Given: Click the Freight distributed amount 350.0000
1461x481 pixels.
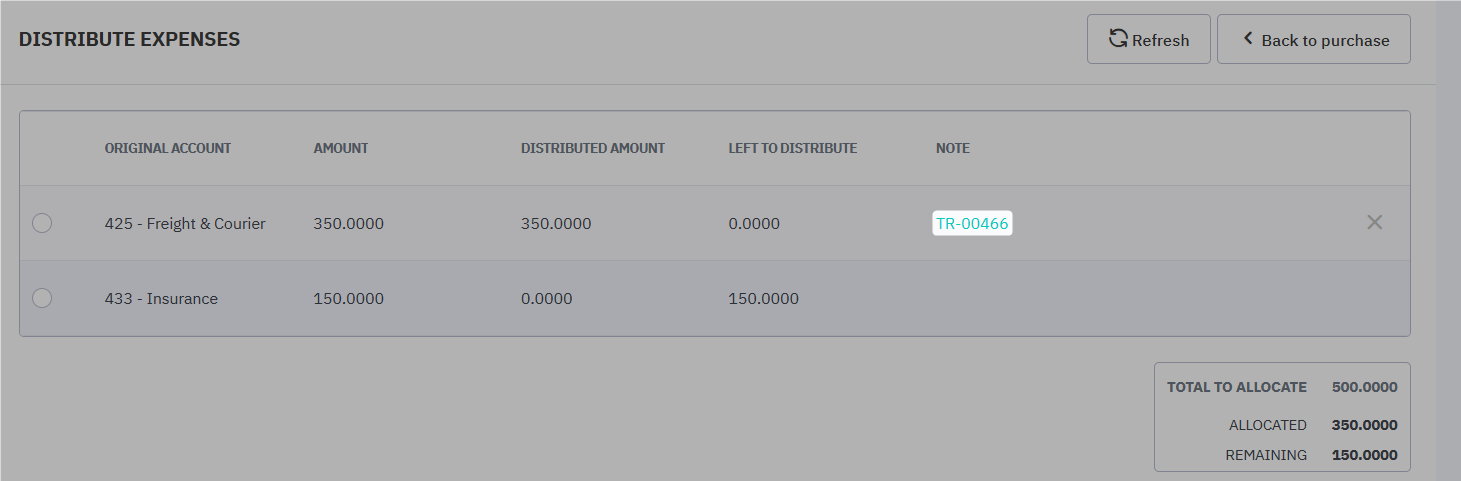Looking at the screenshot, I should coord(556,224).
